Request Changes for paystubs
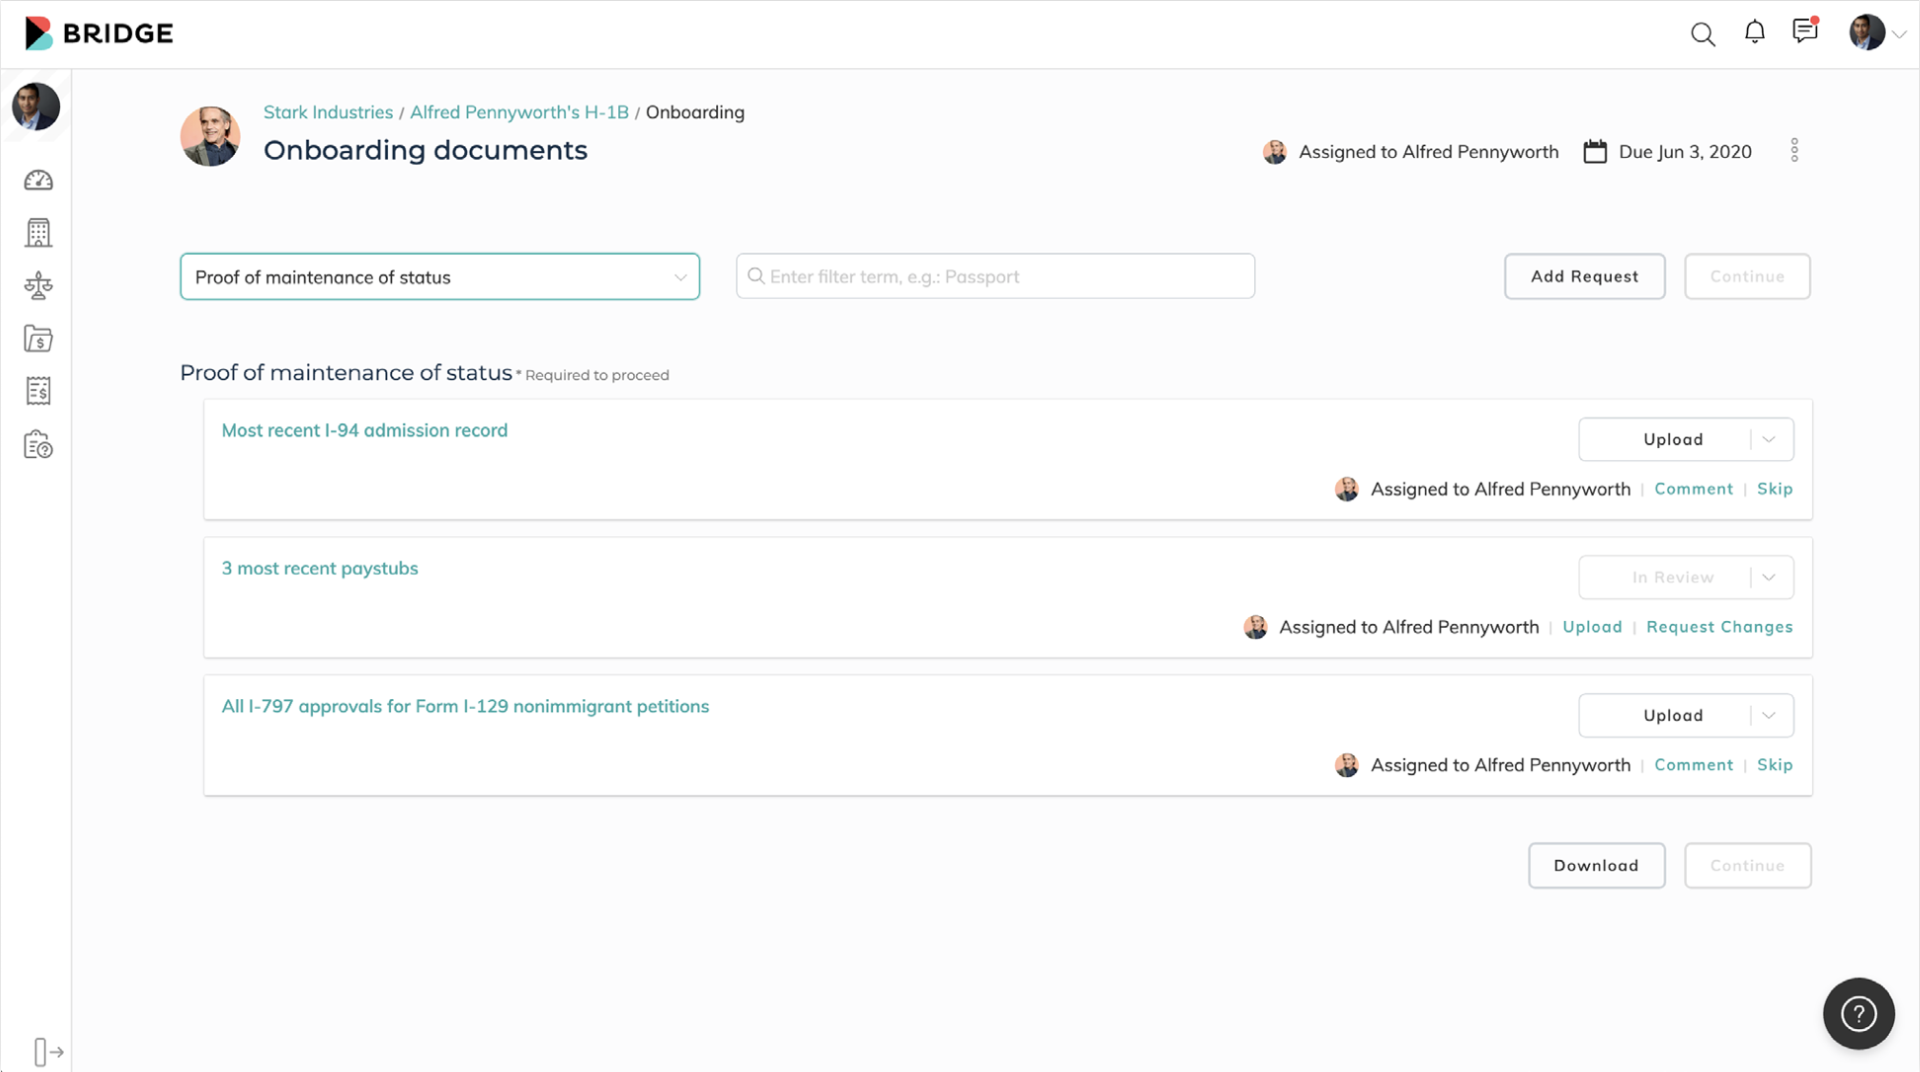The height and width of the screenshot is (1072, 1920). click(x=1719, y=627)
